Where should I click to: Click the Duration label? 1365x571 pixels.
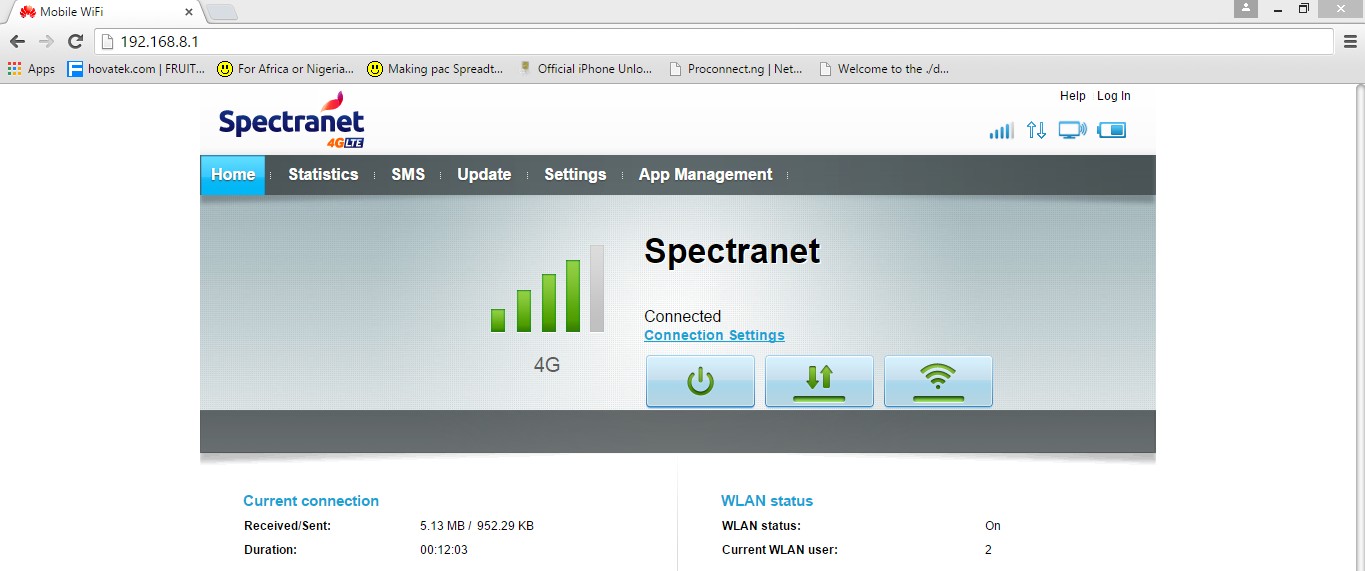[270, 550]
